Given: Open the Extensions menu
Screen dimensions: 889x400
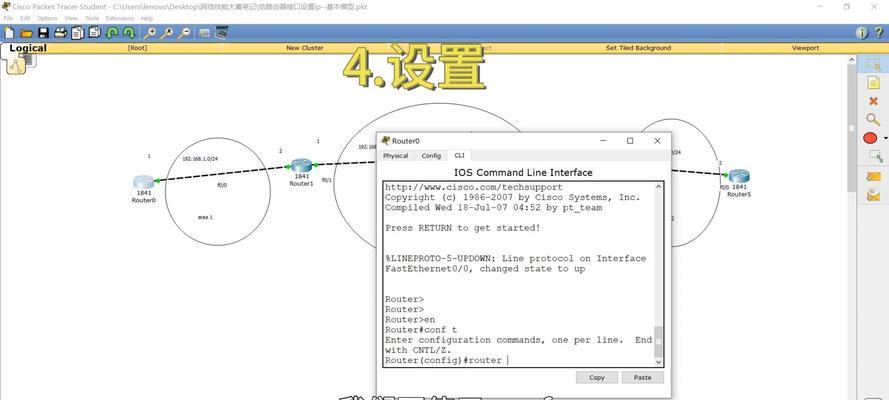Looking at the screenshot, I should [120, 18].
